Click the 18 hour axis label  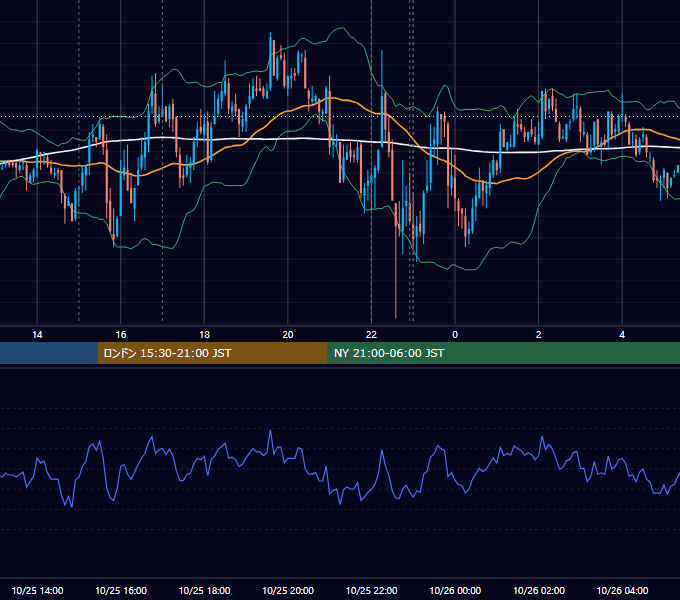[x=204, y=335]
